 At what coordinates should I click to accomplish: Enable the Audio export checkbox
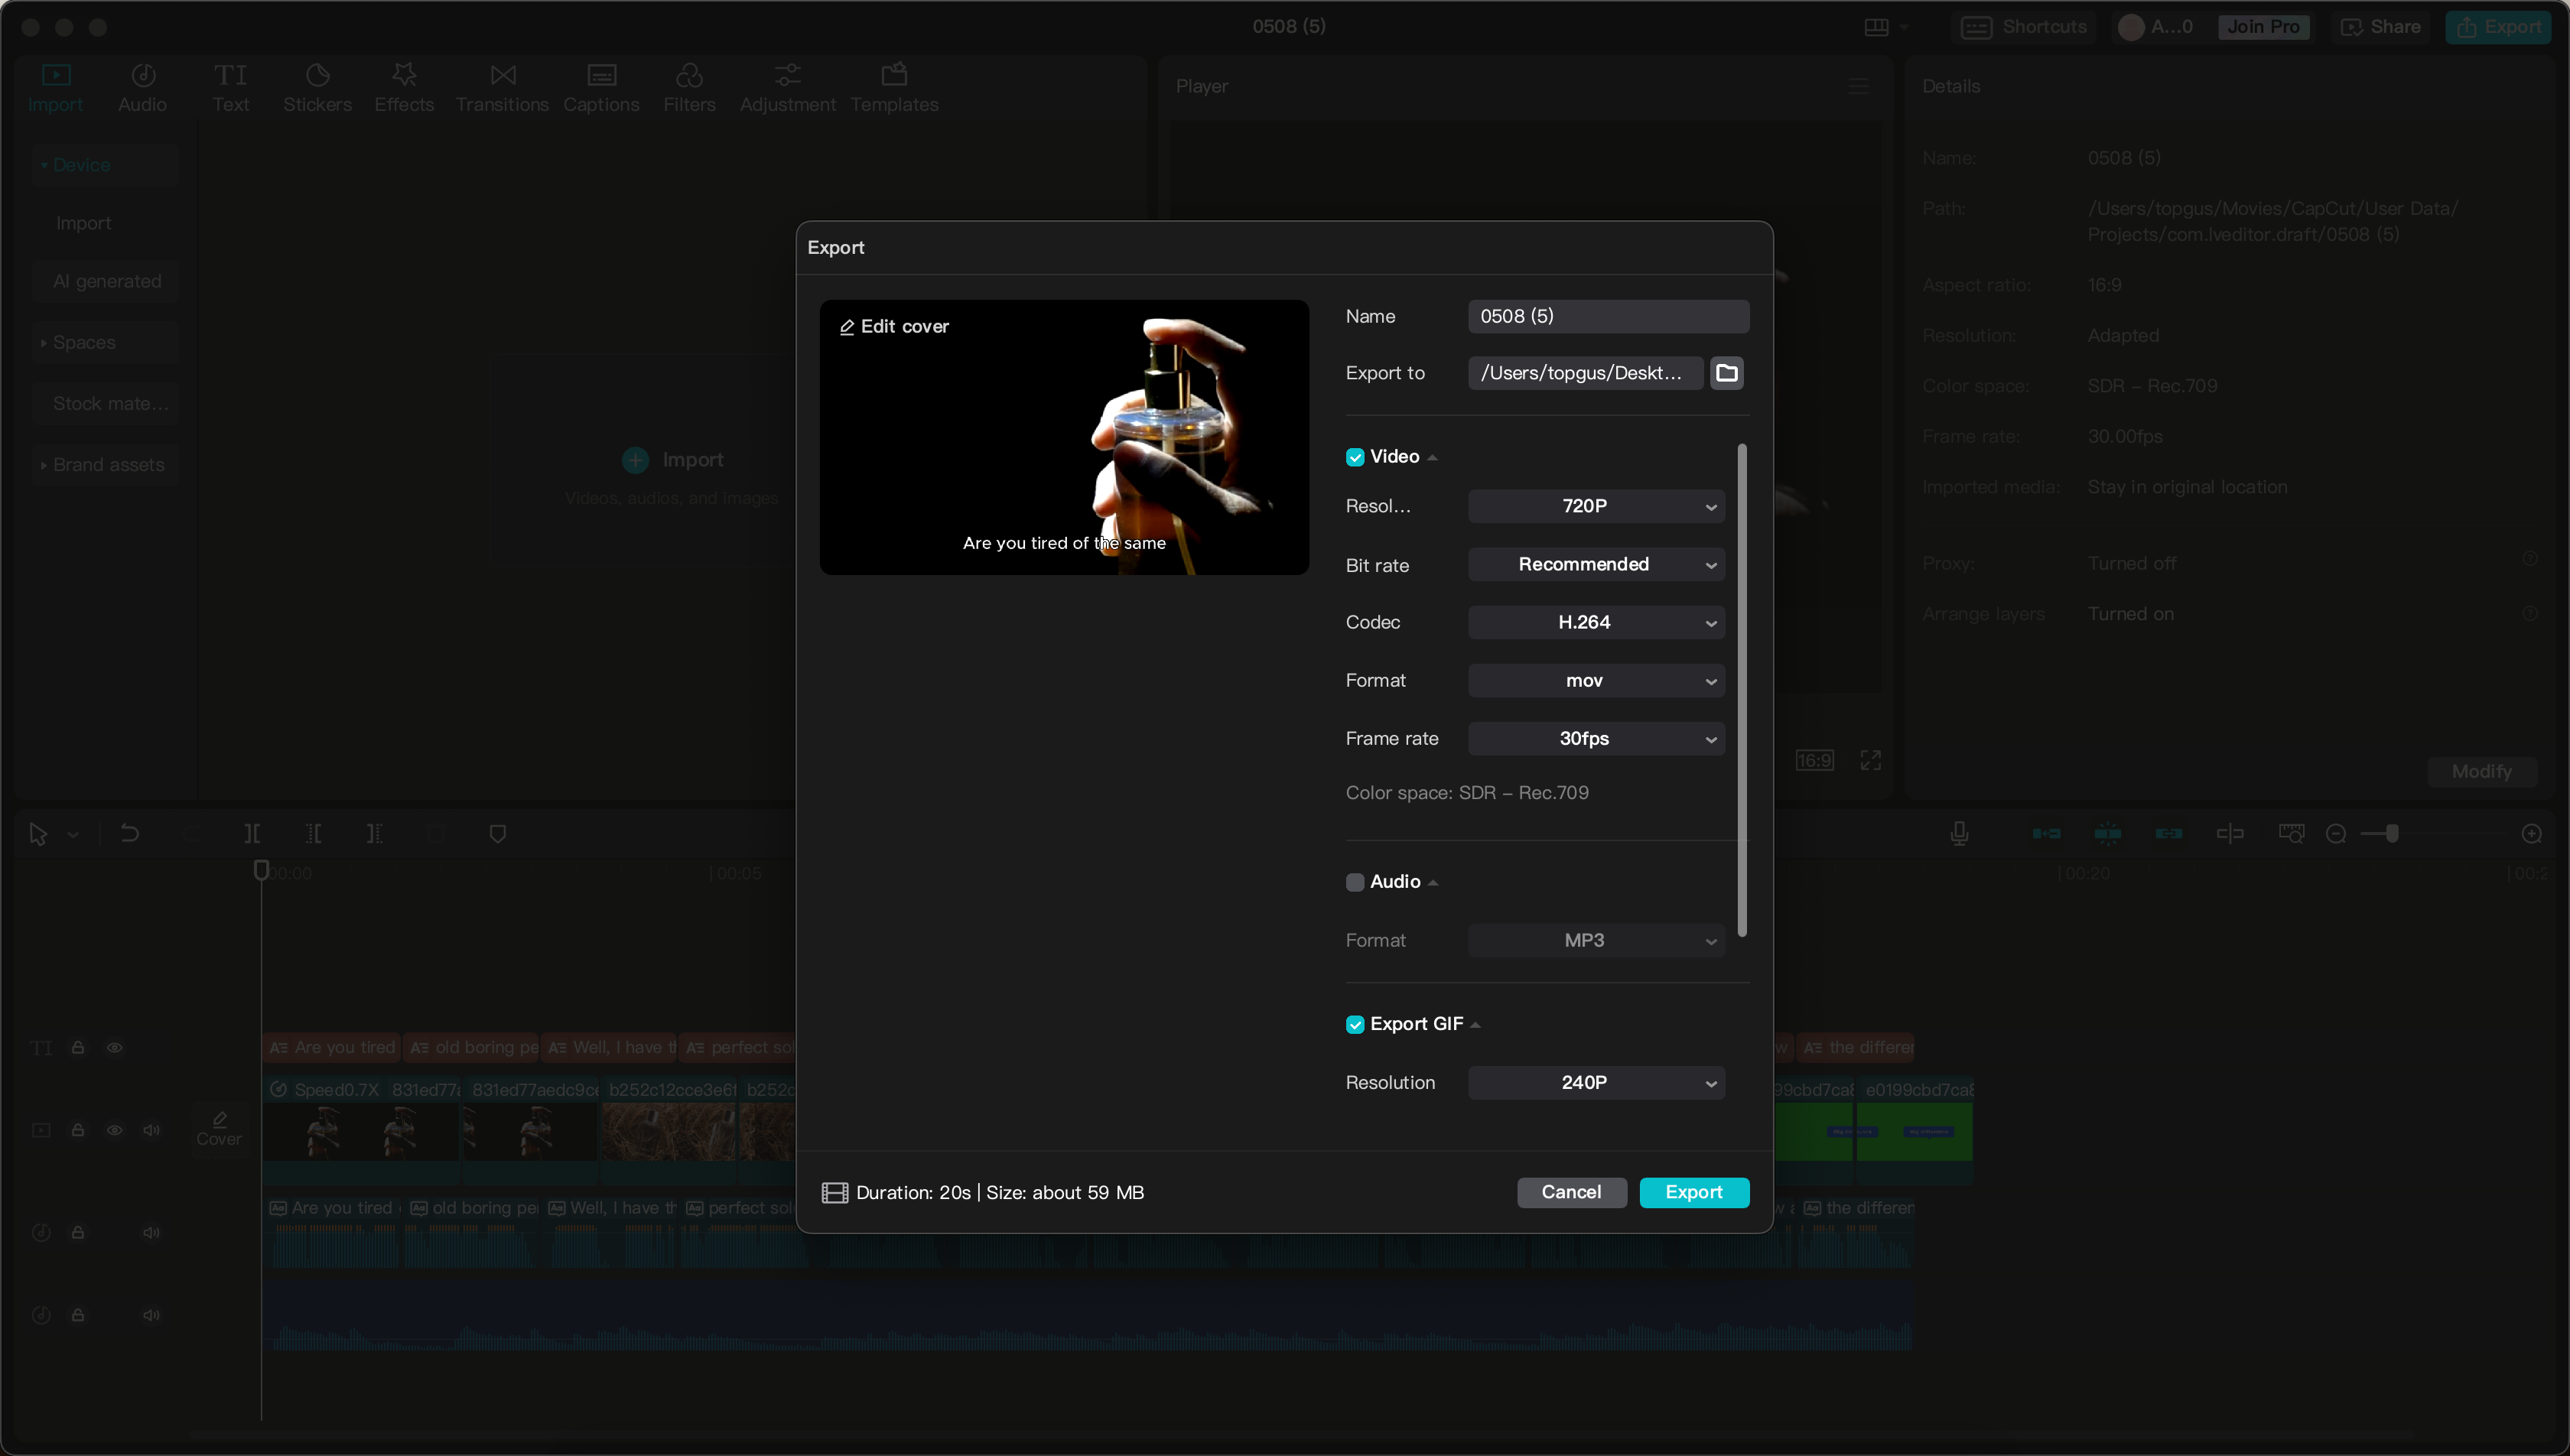click(x=1355, y=882)
